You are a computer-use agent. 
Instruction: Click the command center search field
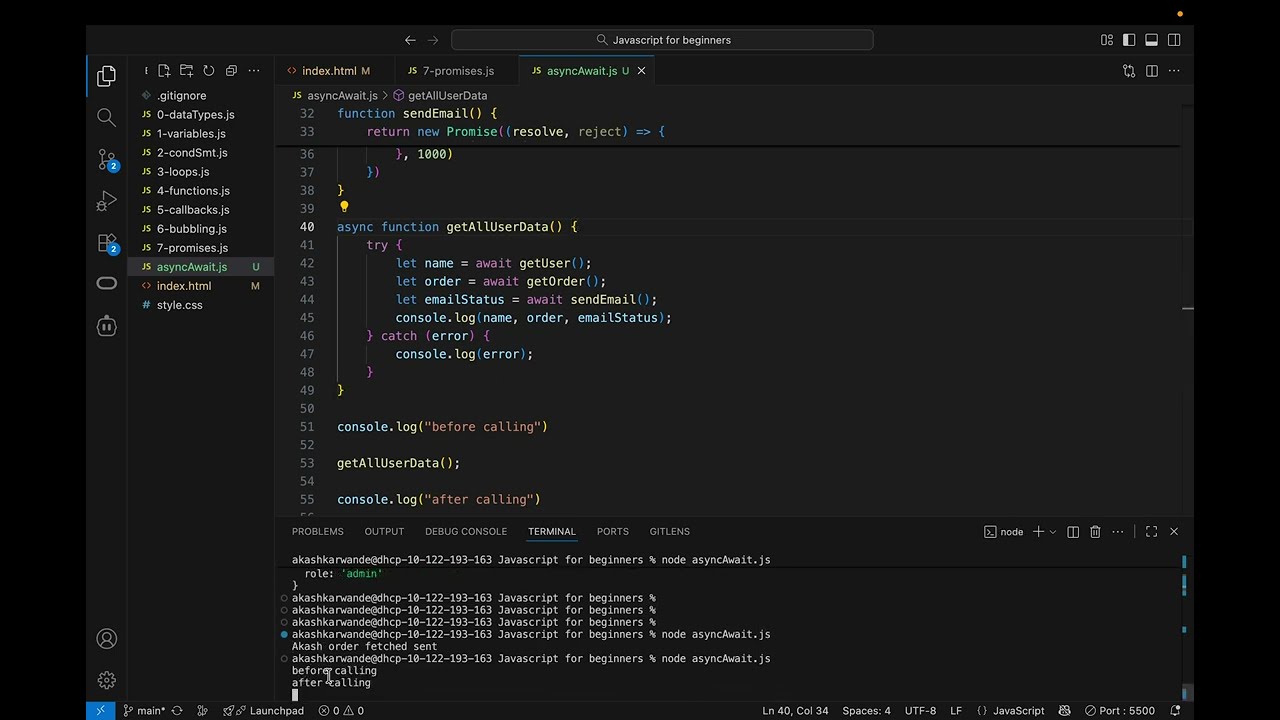662,40
